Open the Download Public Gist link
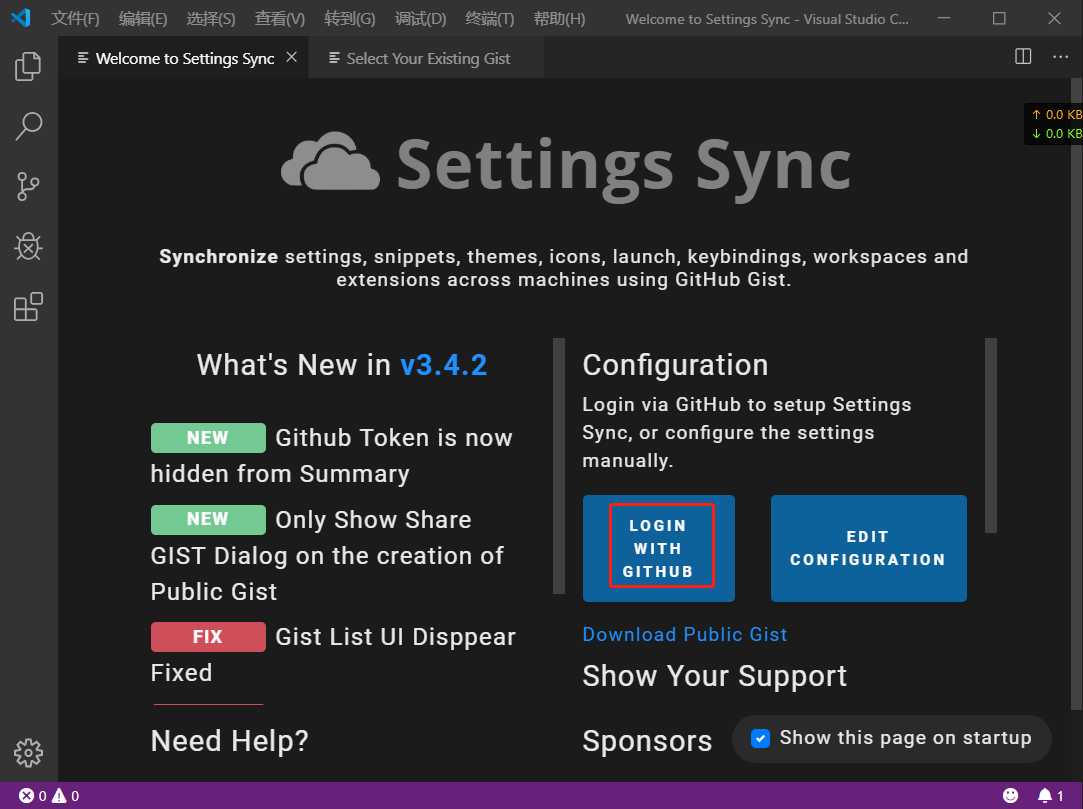This screenshot has height=809, width=1083. (x=684, y=634)
